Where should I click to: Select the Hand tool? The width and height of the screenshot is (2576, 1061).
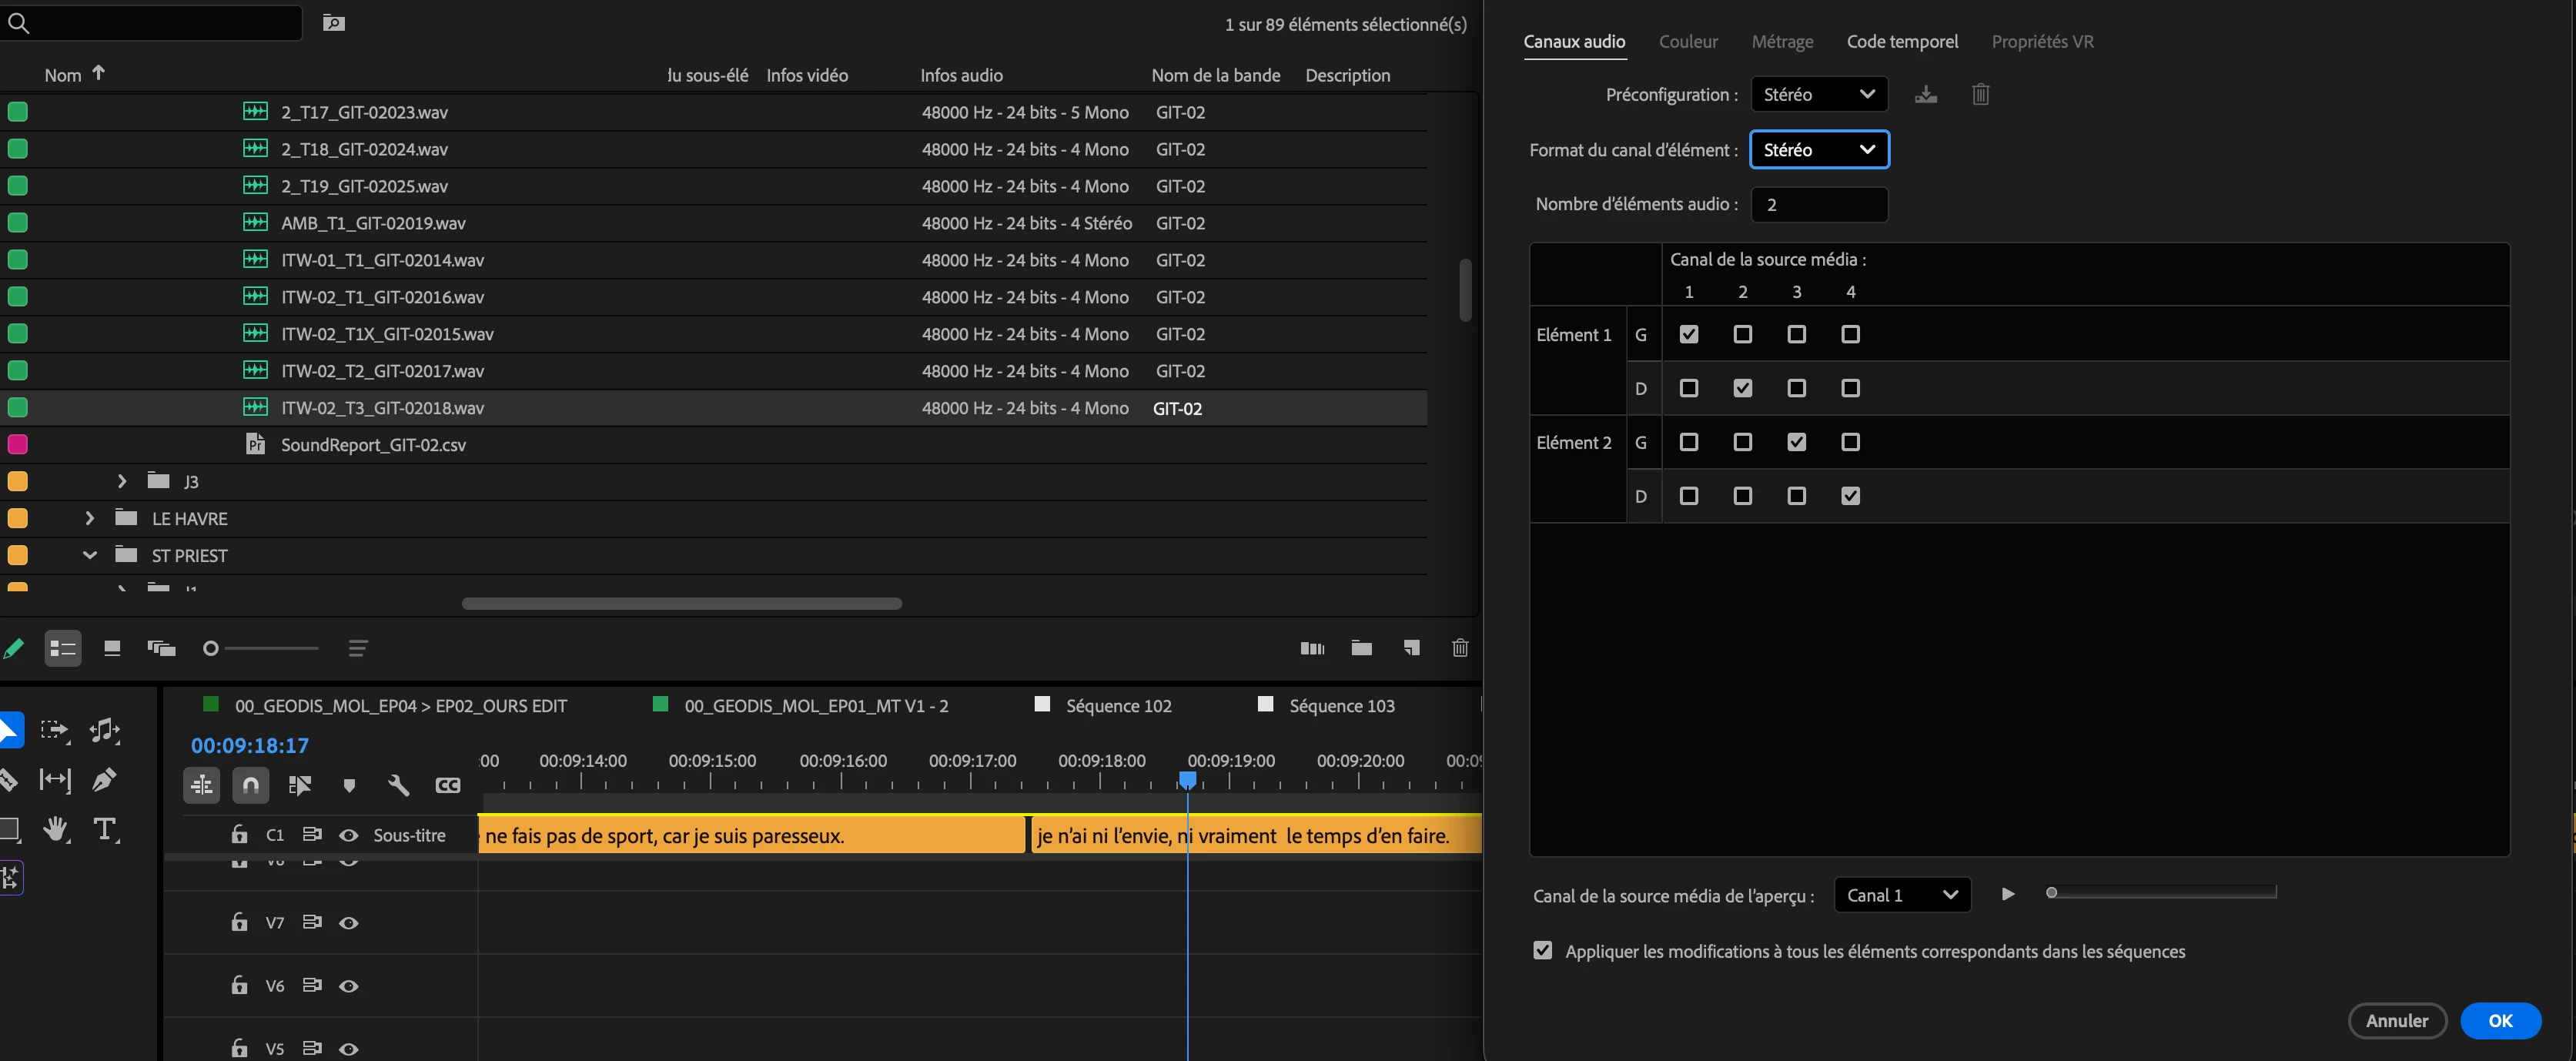[56, 829]
